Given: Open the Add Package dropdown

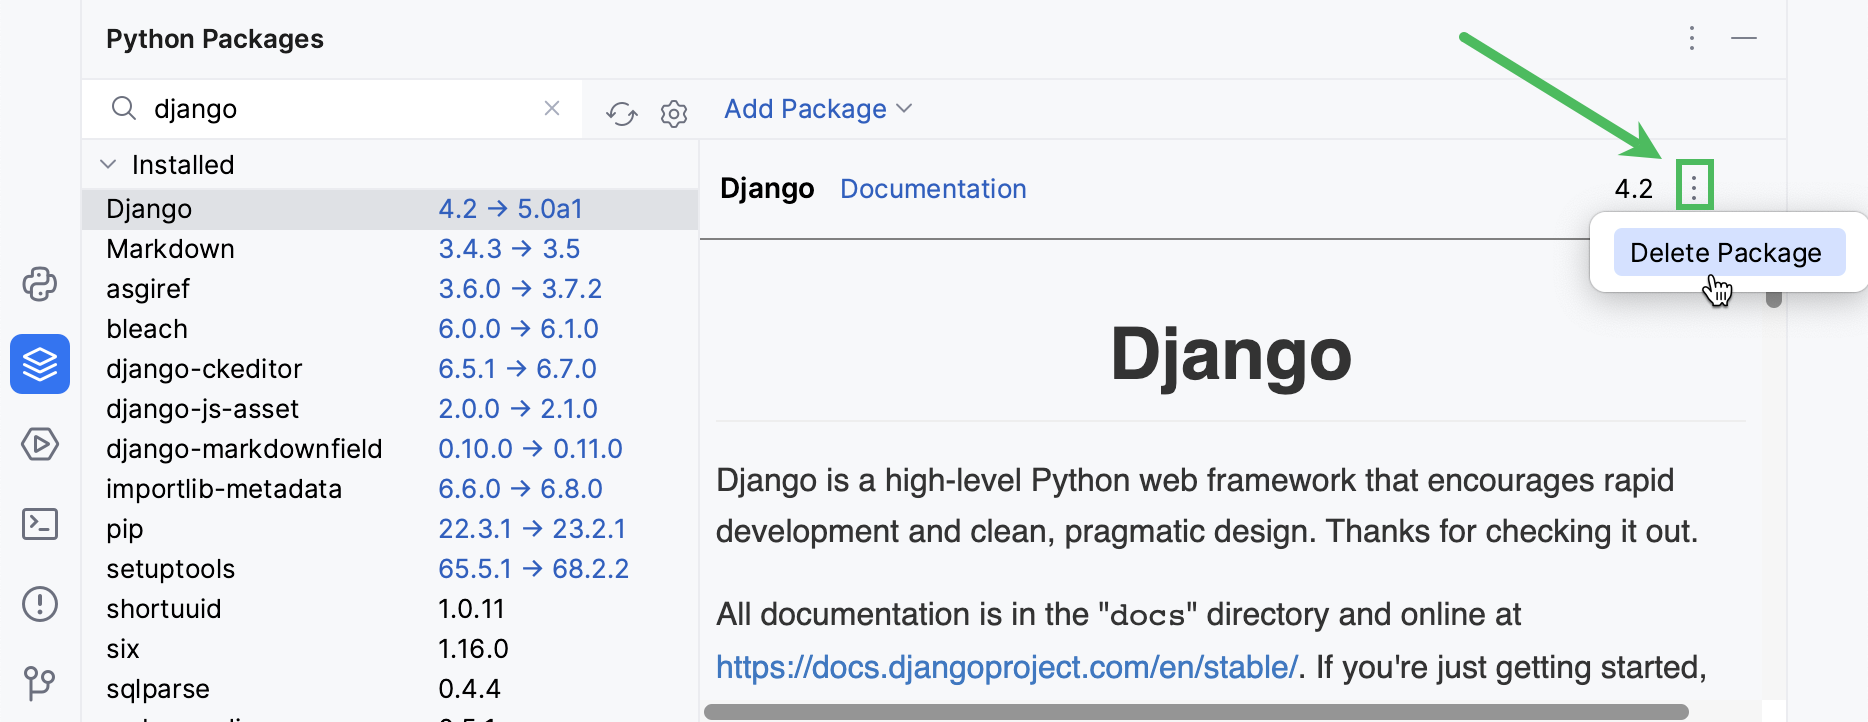Looking at the screenshot, I should point(818,109).
